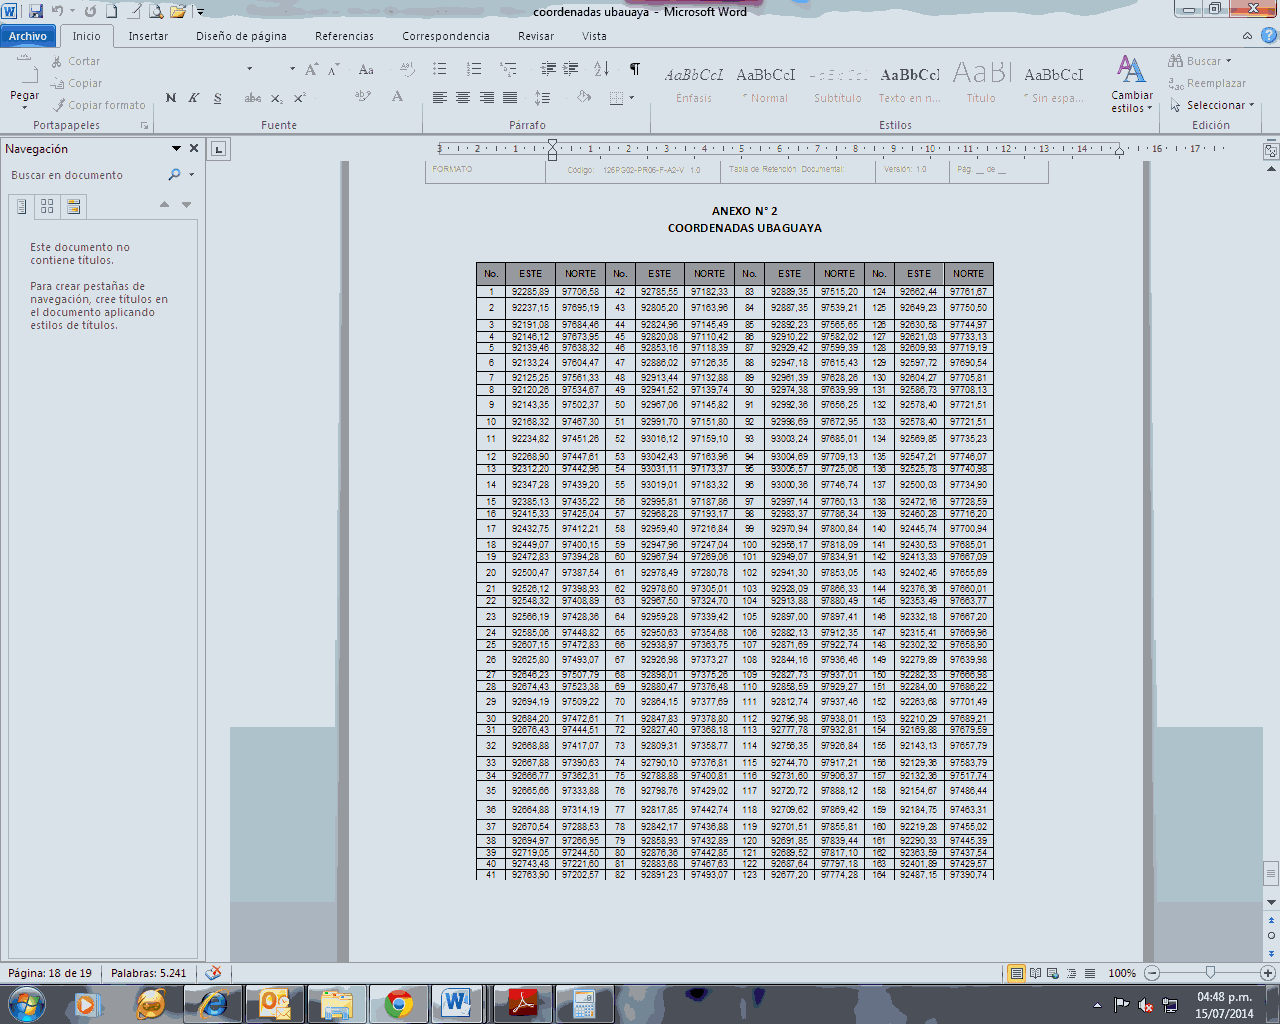
Task: Switch to the Insertar ribbon tab
Action: 148,36
